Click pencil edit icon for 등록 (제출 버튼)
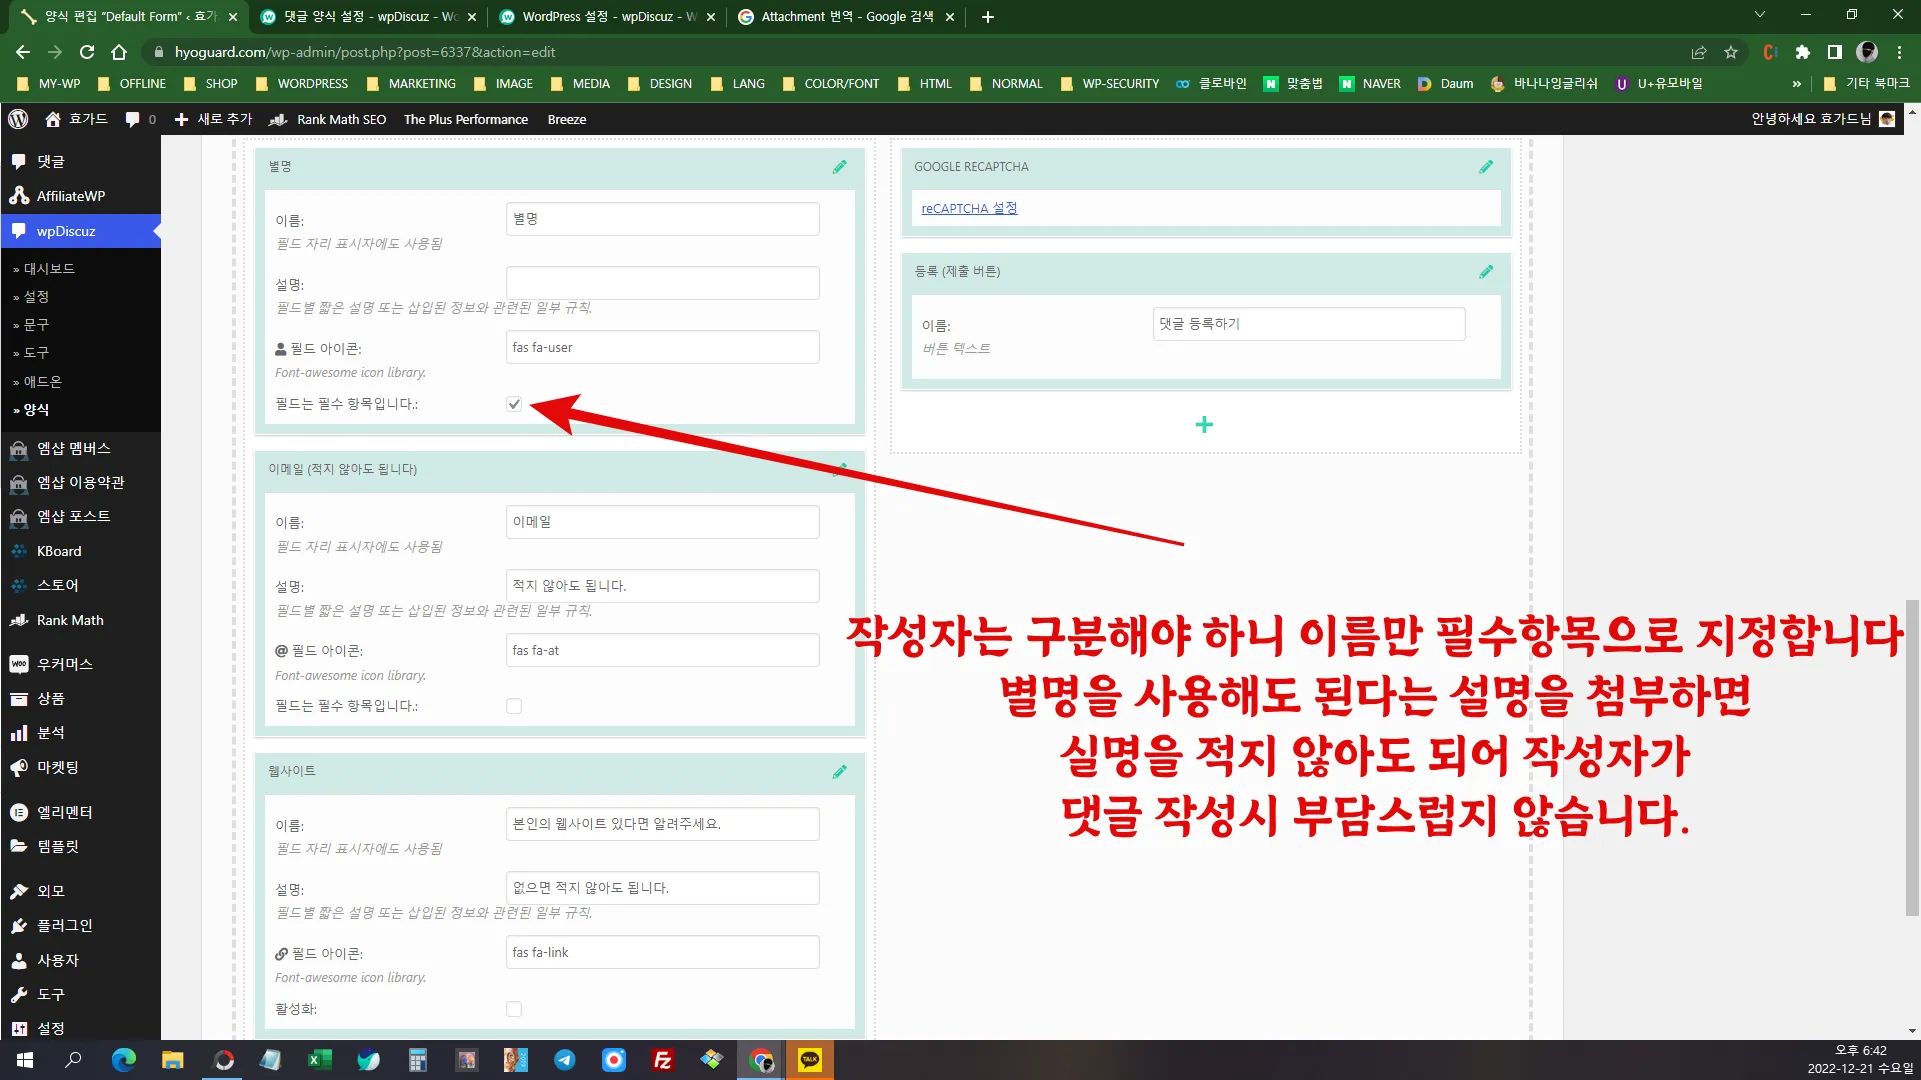Image resolution: width=1921 pixels, height=1080 pixels. click(x=1486, y=272)
